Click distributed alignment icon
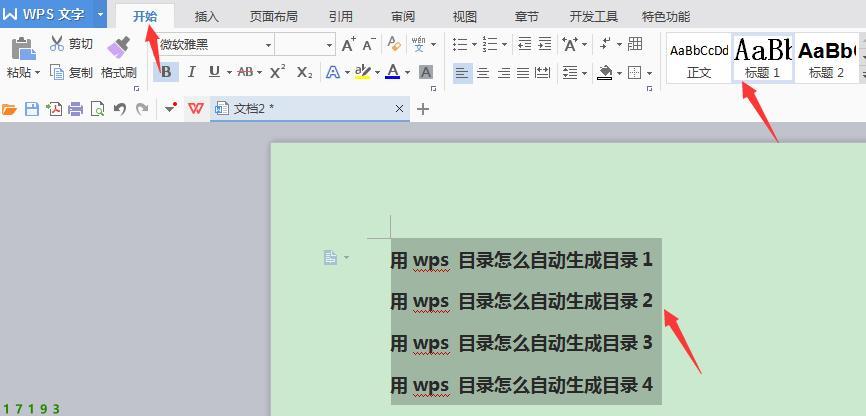Viewport: 866px width, 416px height. (543, 72)
